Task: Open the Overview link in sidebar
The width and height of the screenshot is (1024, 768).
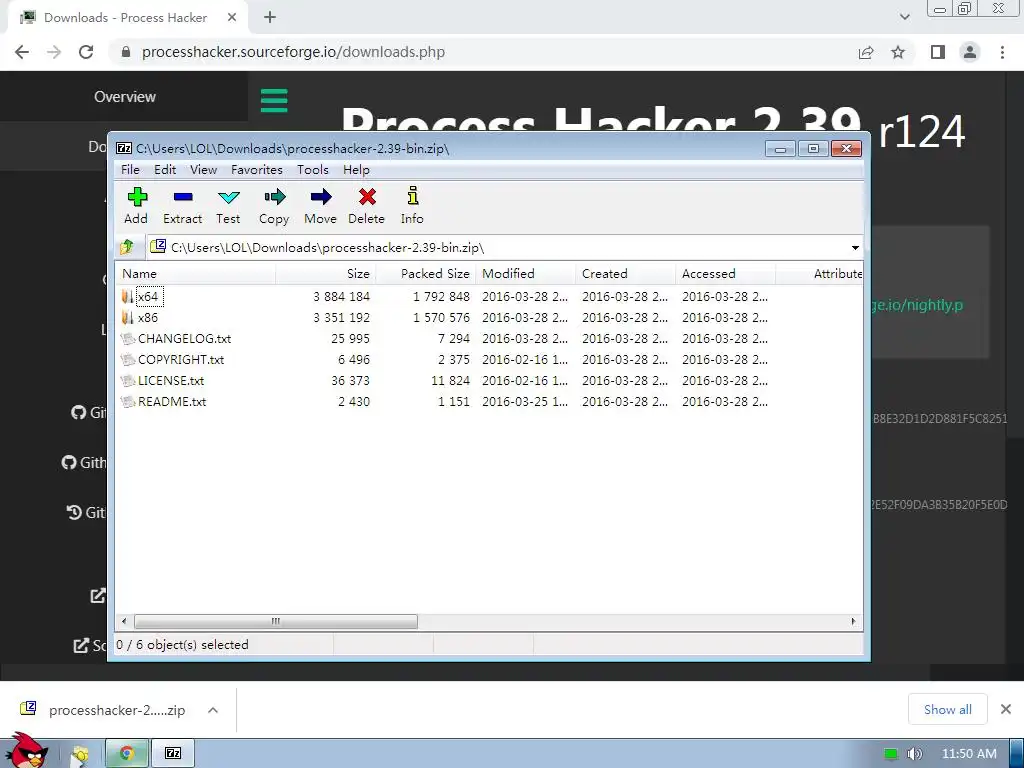Action: click(125, 97)
